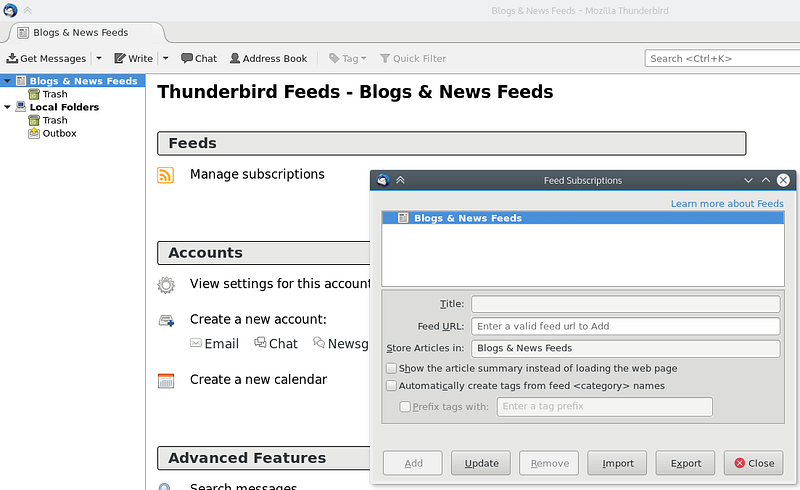This screenshot has width=800, height=490.
Task: Toggle the Prefix tags with checkbox
Action: pos(405,406)
